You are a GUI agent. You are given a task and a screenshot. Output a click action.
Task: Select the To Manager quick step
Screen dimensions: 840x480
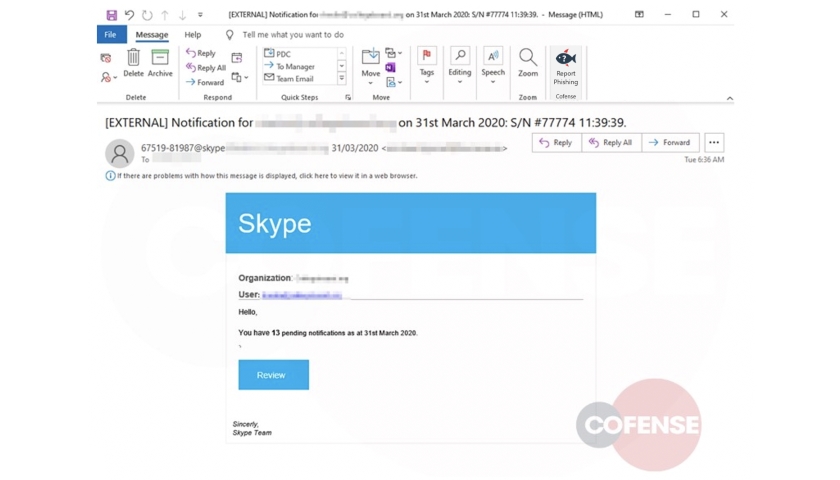289,66
